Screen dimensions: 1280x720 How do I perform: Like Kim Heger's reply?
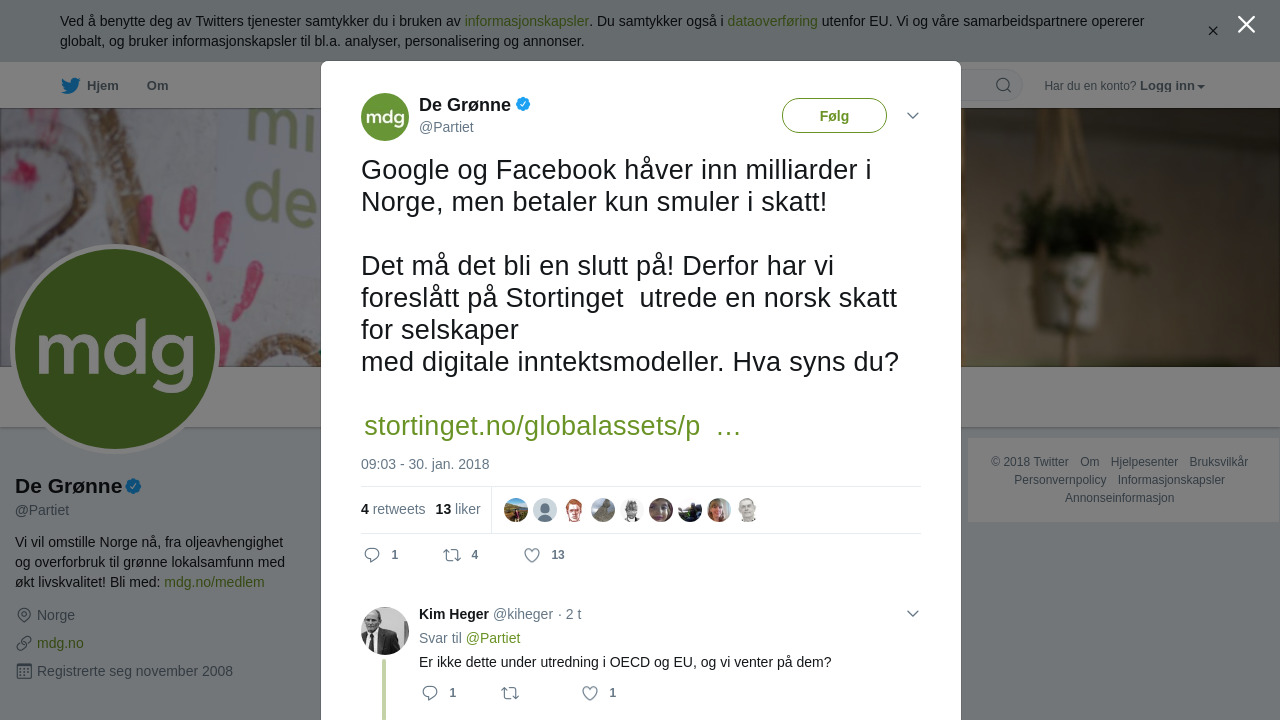tap(599, 693)
